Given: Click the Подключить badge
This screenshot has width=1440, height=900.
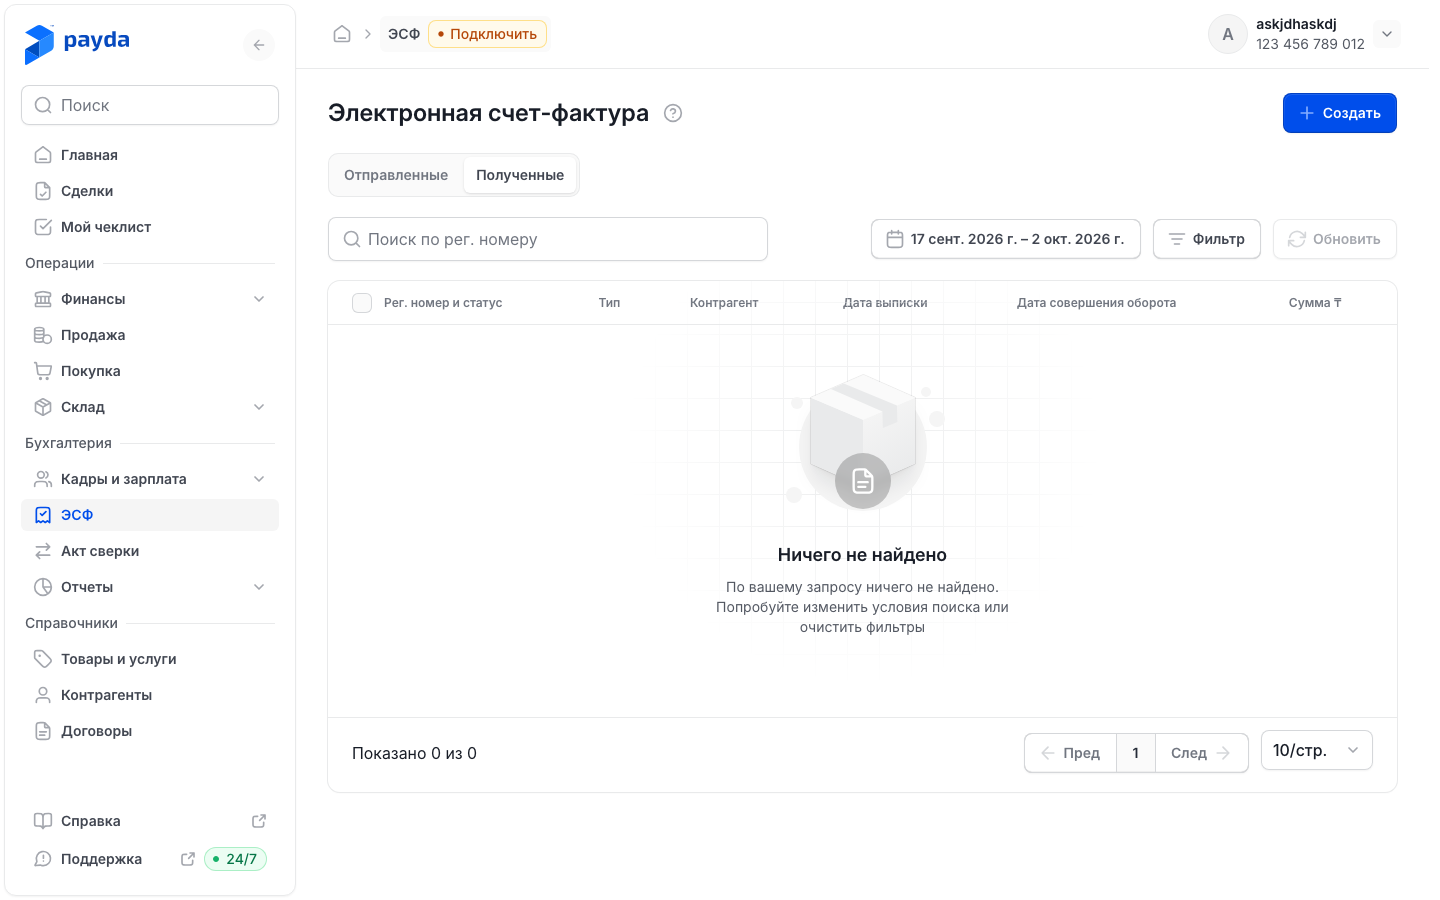Looking at the screenshot, I should (488, 34).
